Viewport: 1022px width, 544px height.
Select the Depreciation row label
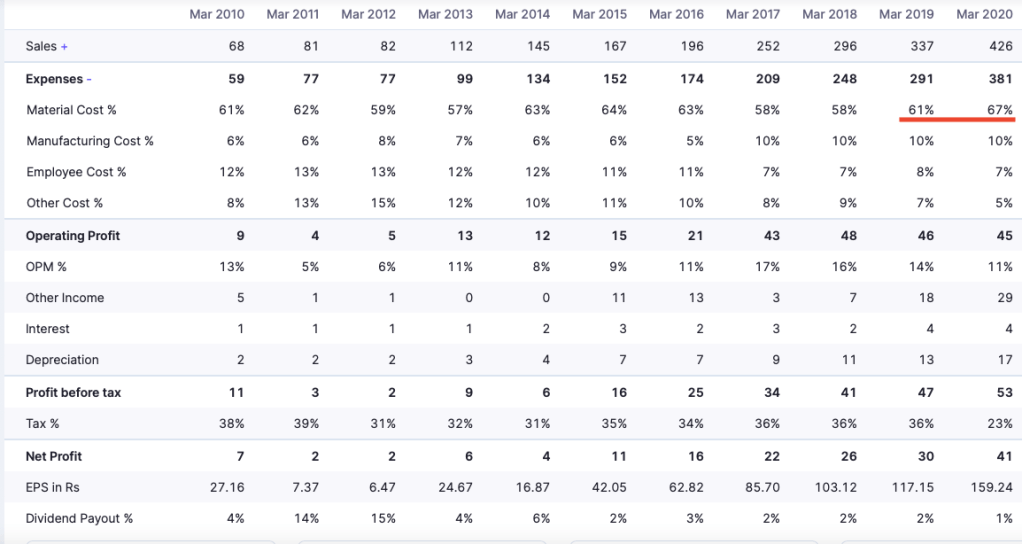tap(62, 360)
